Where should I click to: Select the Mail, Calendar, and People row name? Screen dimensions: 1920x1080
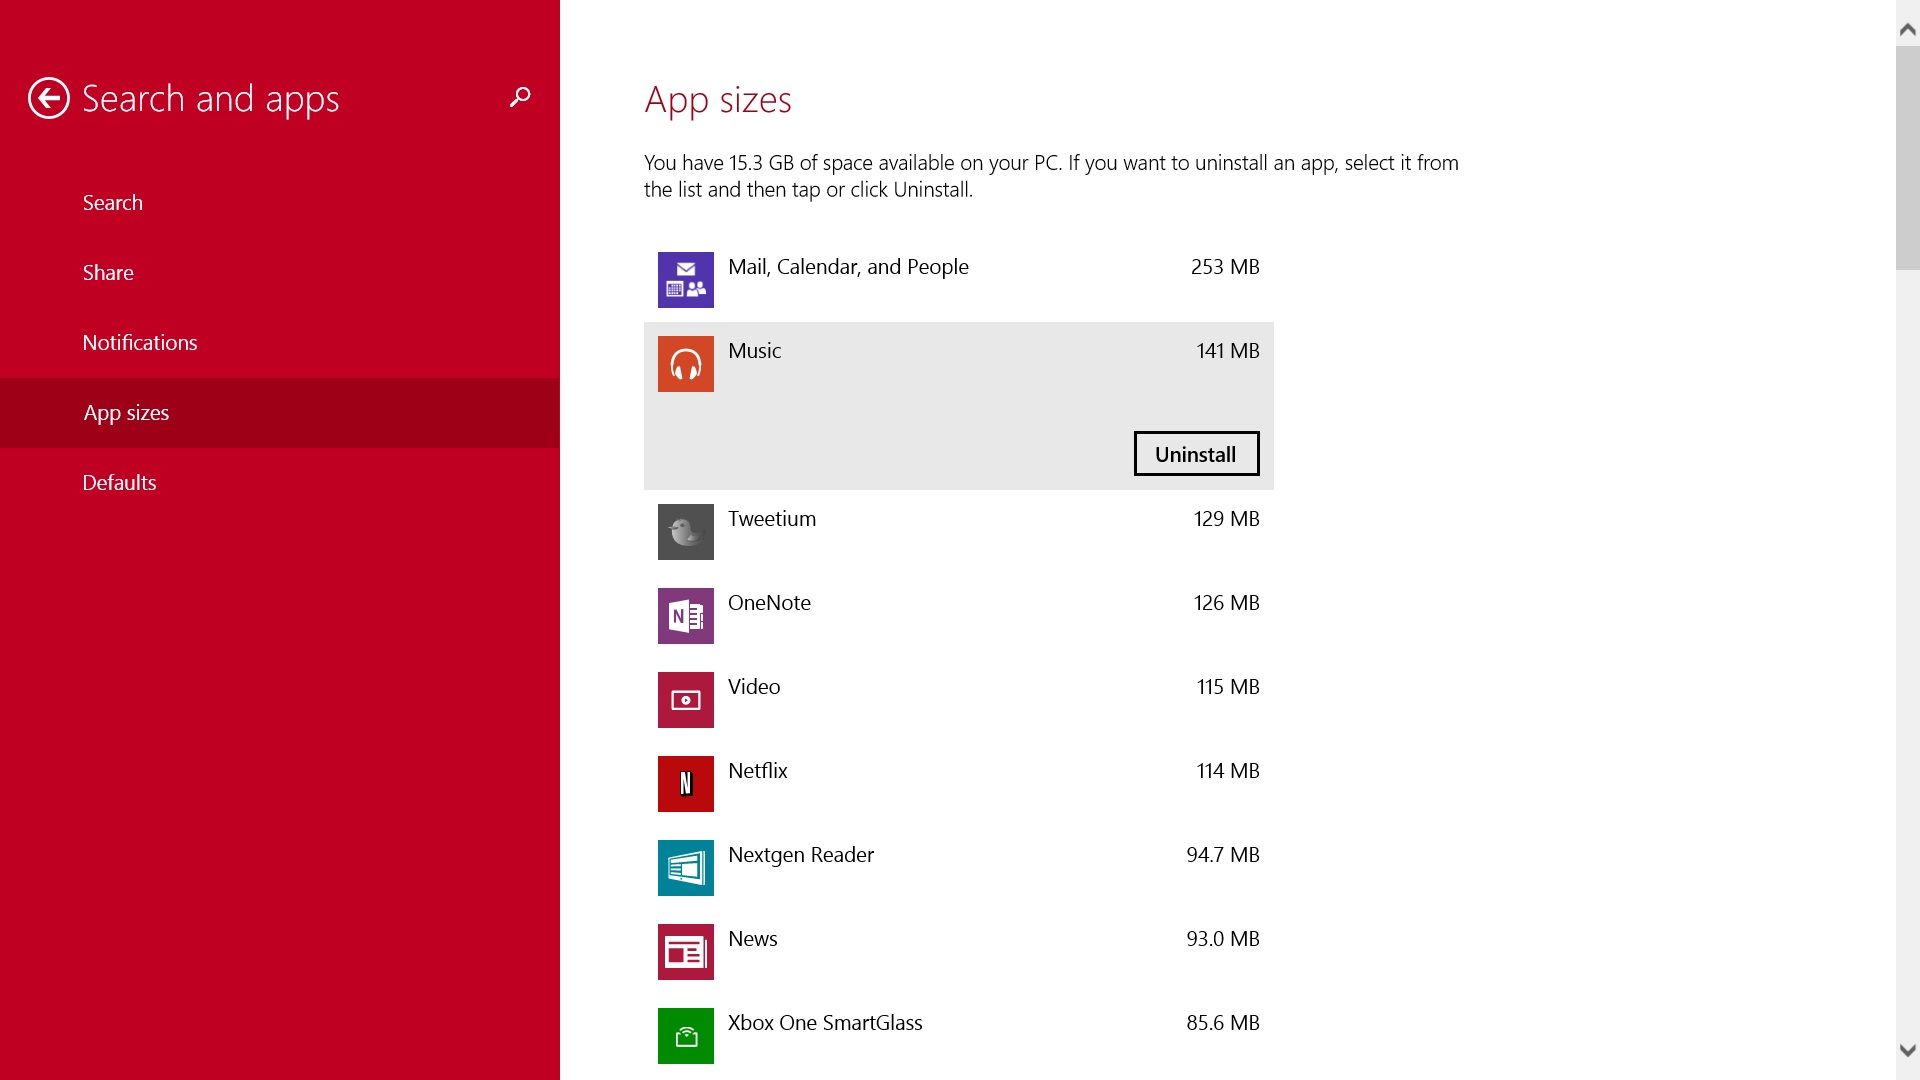(x=848, y=267)
